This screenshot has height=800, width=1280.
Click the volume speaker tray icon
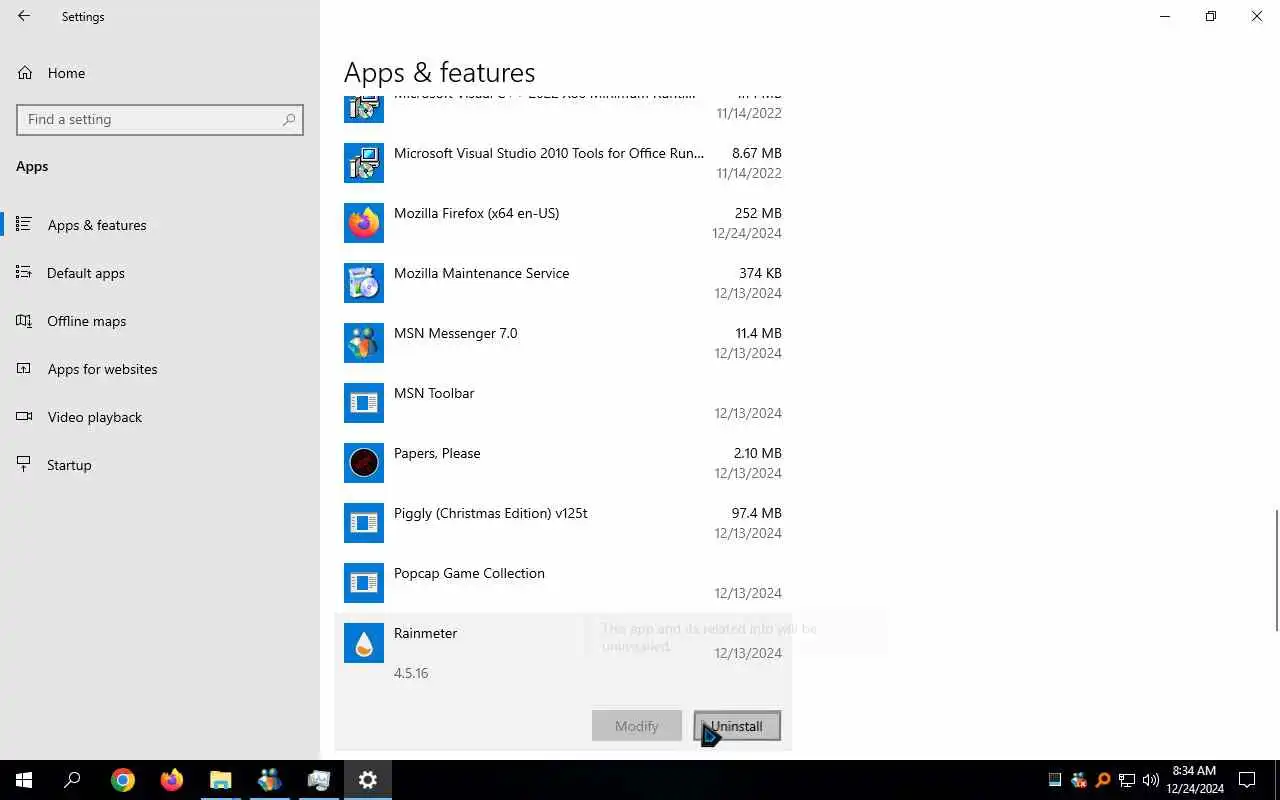(1150, 780)
